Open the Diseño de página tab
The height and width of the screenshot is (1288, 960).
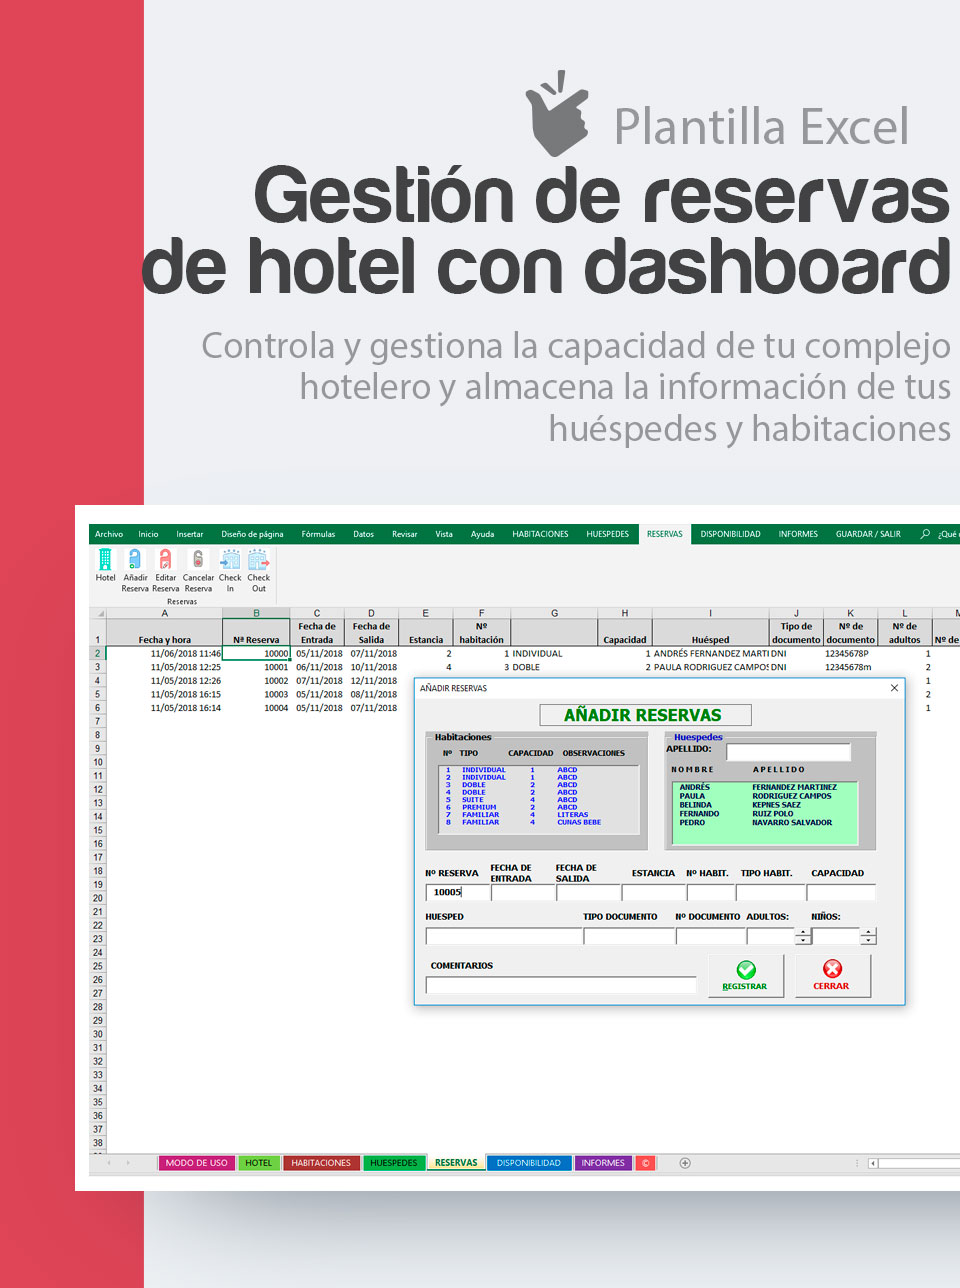[x=252, y=534]
